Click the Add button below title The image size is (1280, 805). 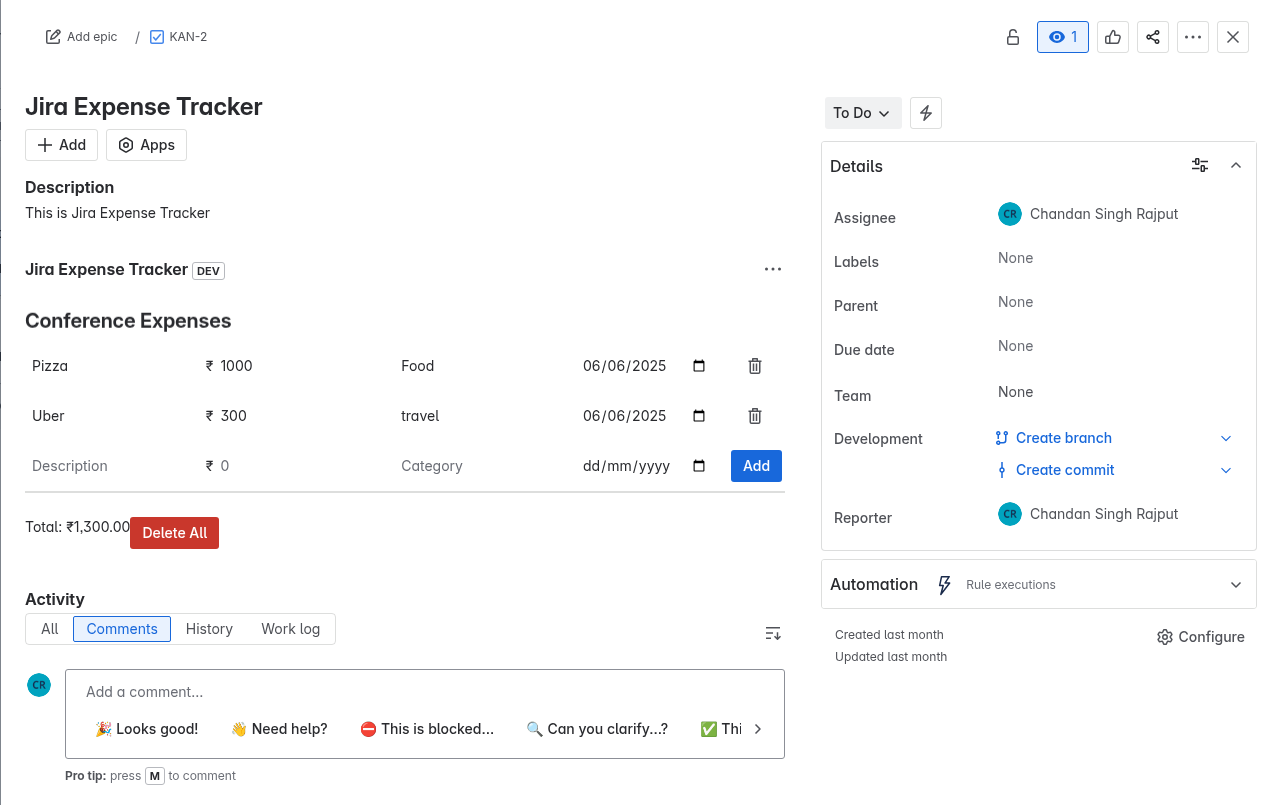point(62,145)
